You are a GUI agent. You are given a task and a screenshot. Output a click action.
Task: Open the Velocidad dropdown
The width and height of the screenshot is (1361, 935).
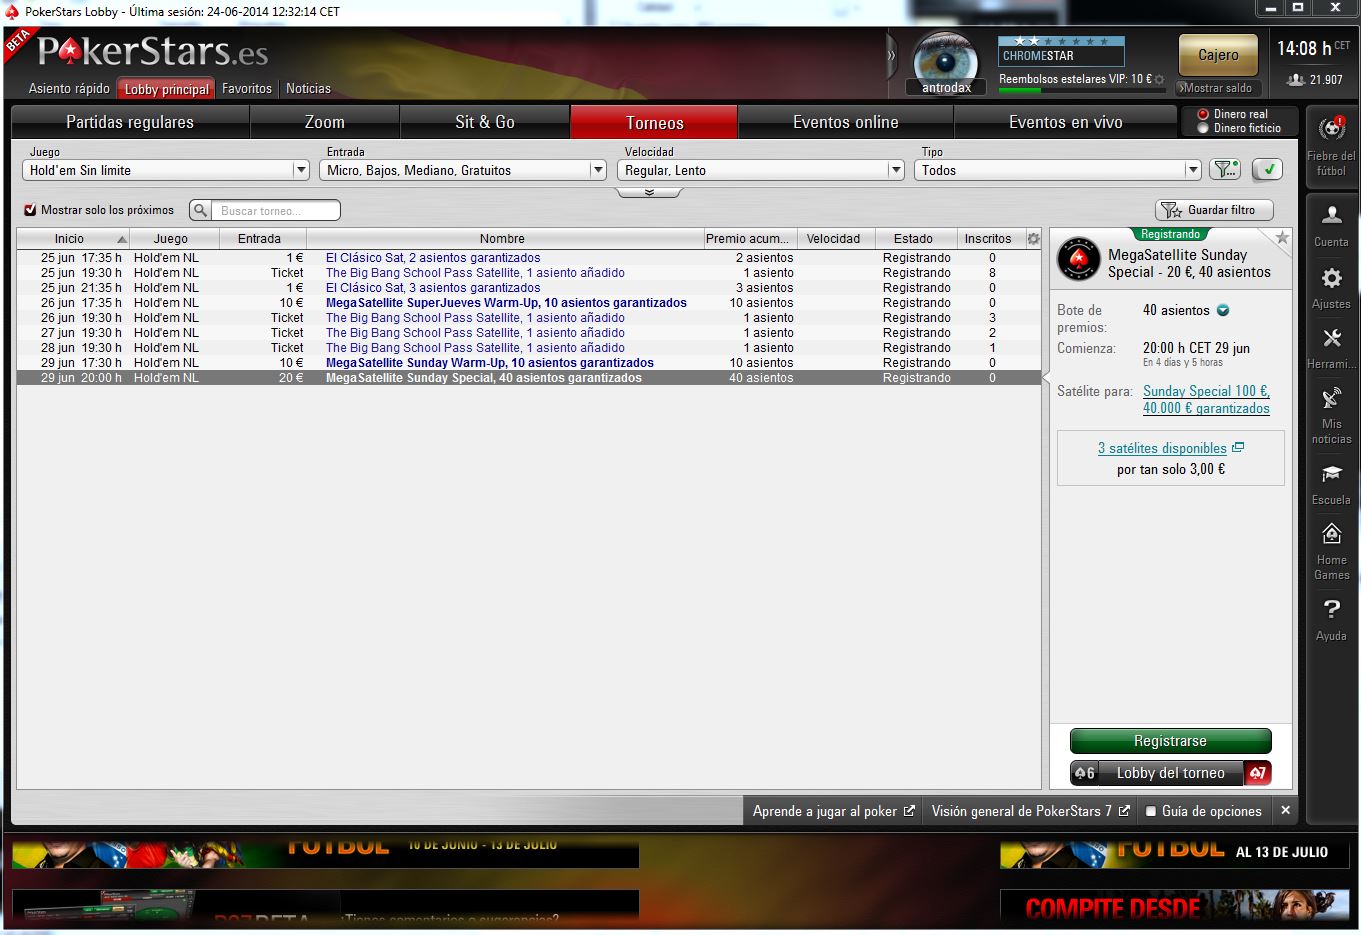click(x=761, y=170)
